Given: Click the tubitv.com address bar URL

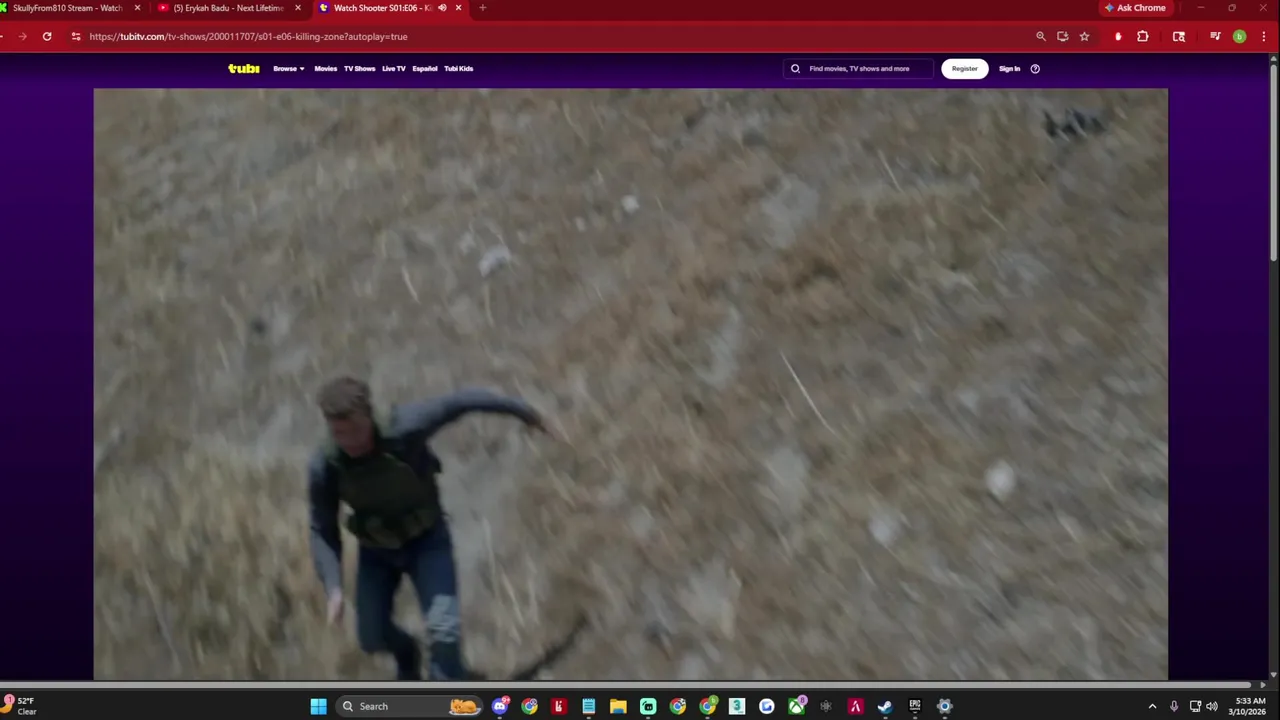Looking at the screenshot, I should point(248,36).
